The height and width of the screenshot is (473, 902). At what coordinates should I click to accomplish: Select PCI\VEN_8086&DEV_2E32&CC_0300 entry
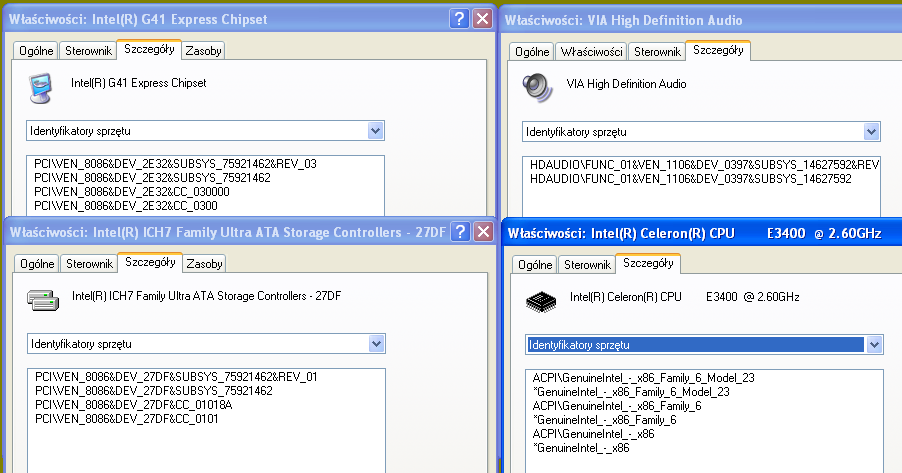(126, 205)
